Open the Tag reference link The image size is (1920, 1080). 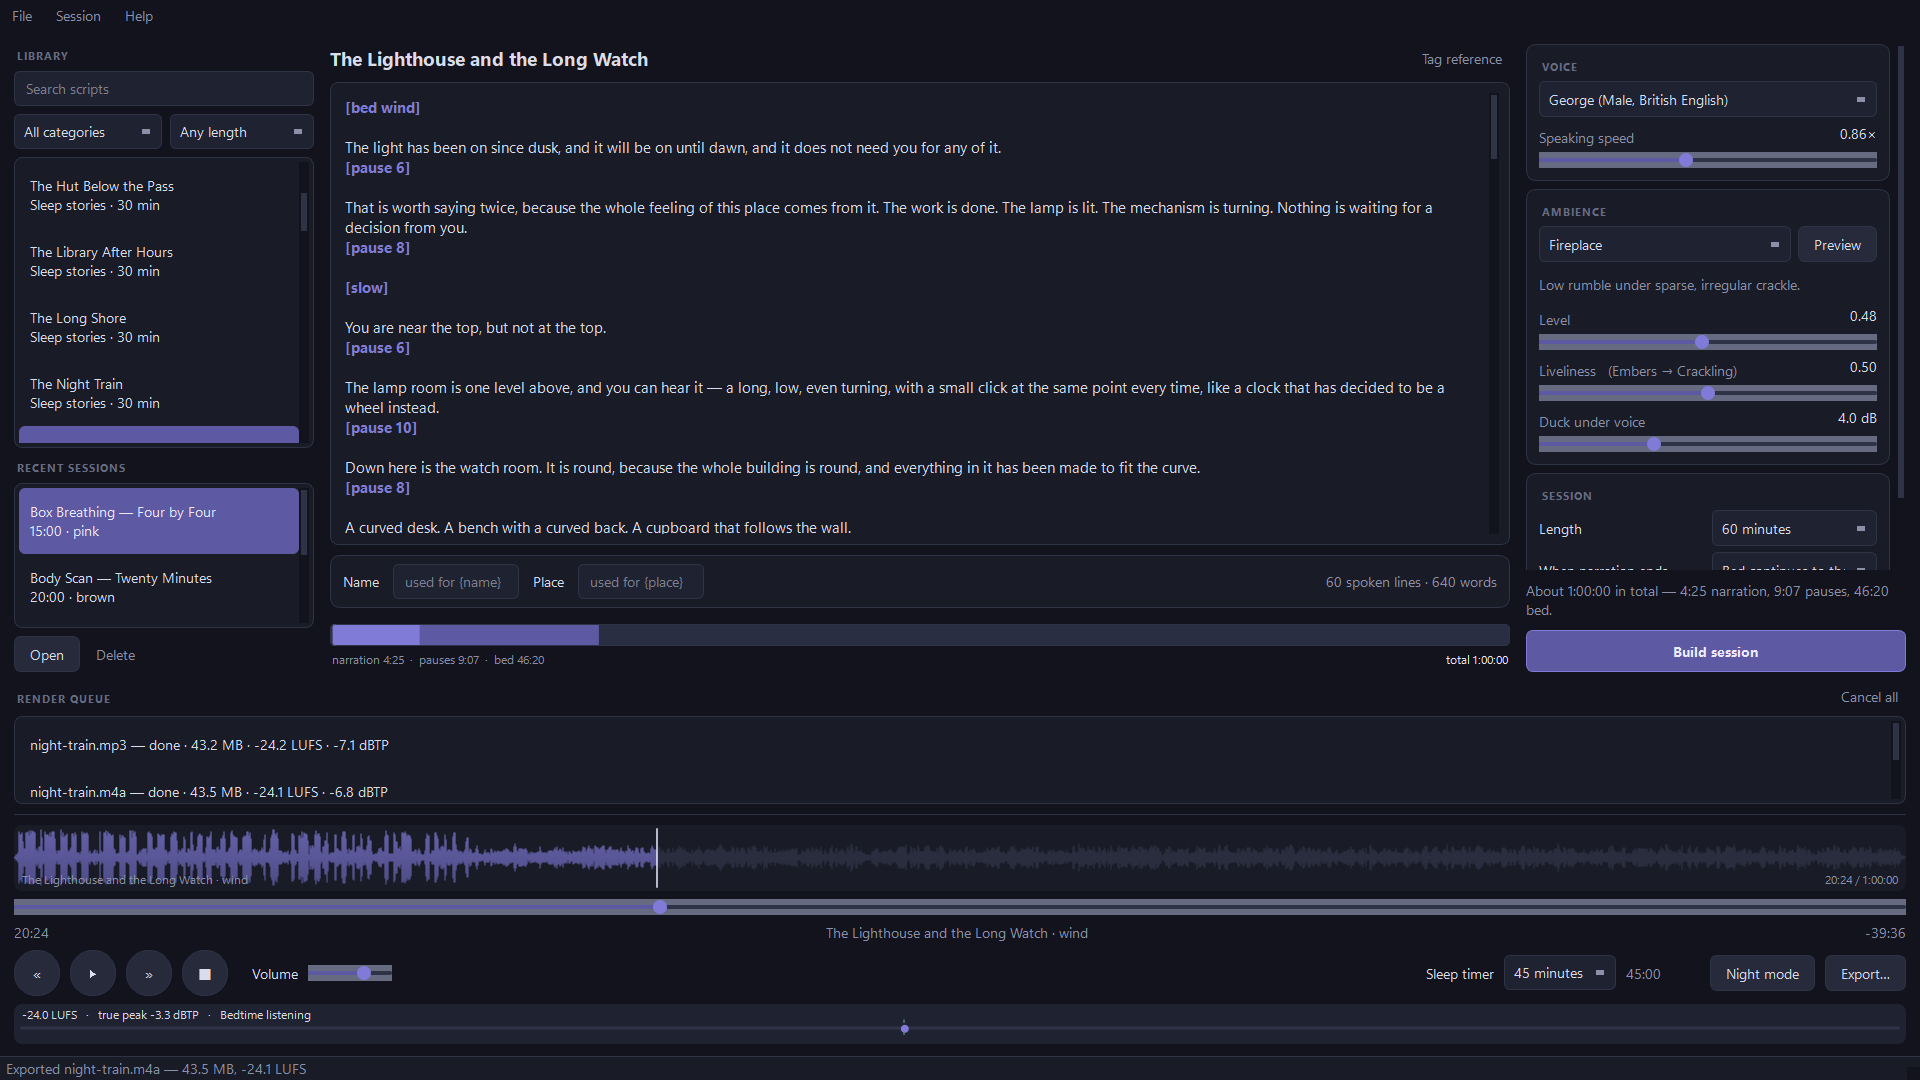coord(1462,59)
